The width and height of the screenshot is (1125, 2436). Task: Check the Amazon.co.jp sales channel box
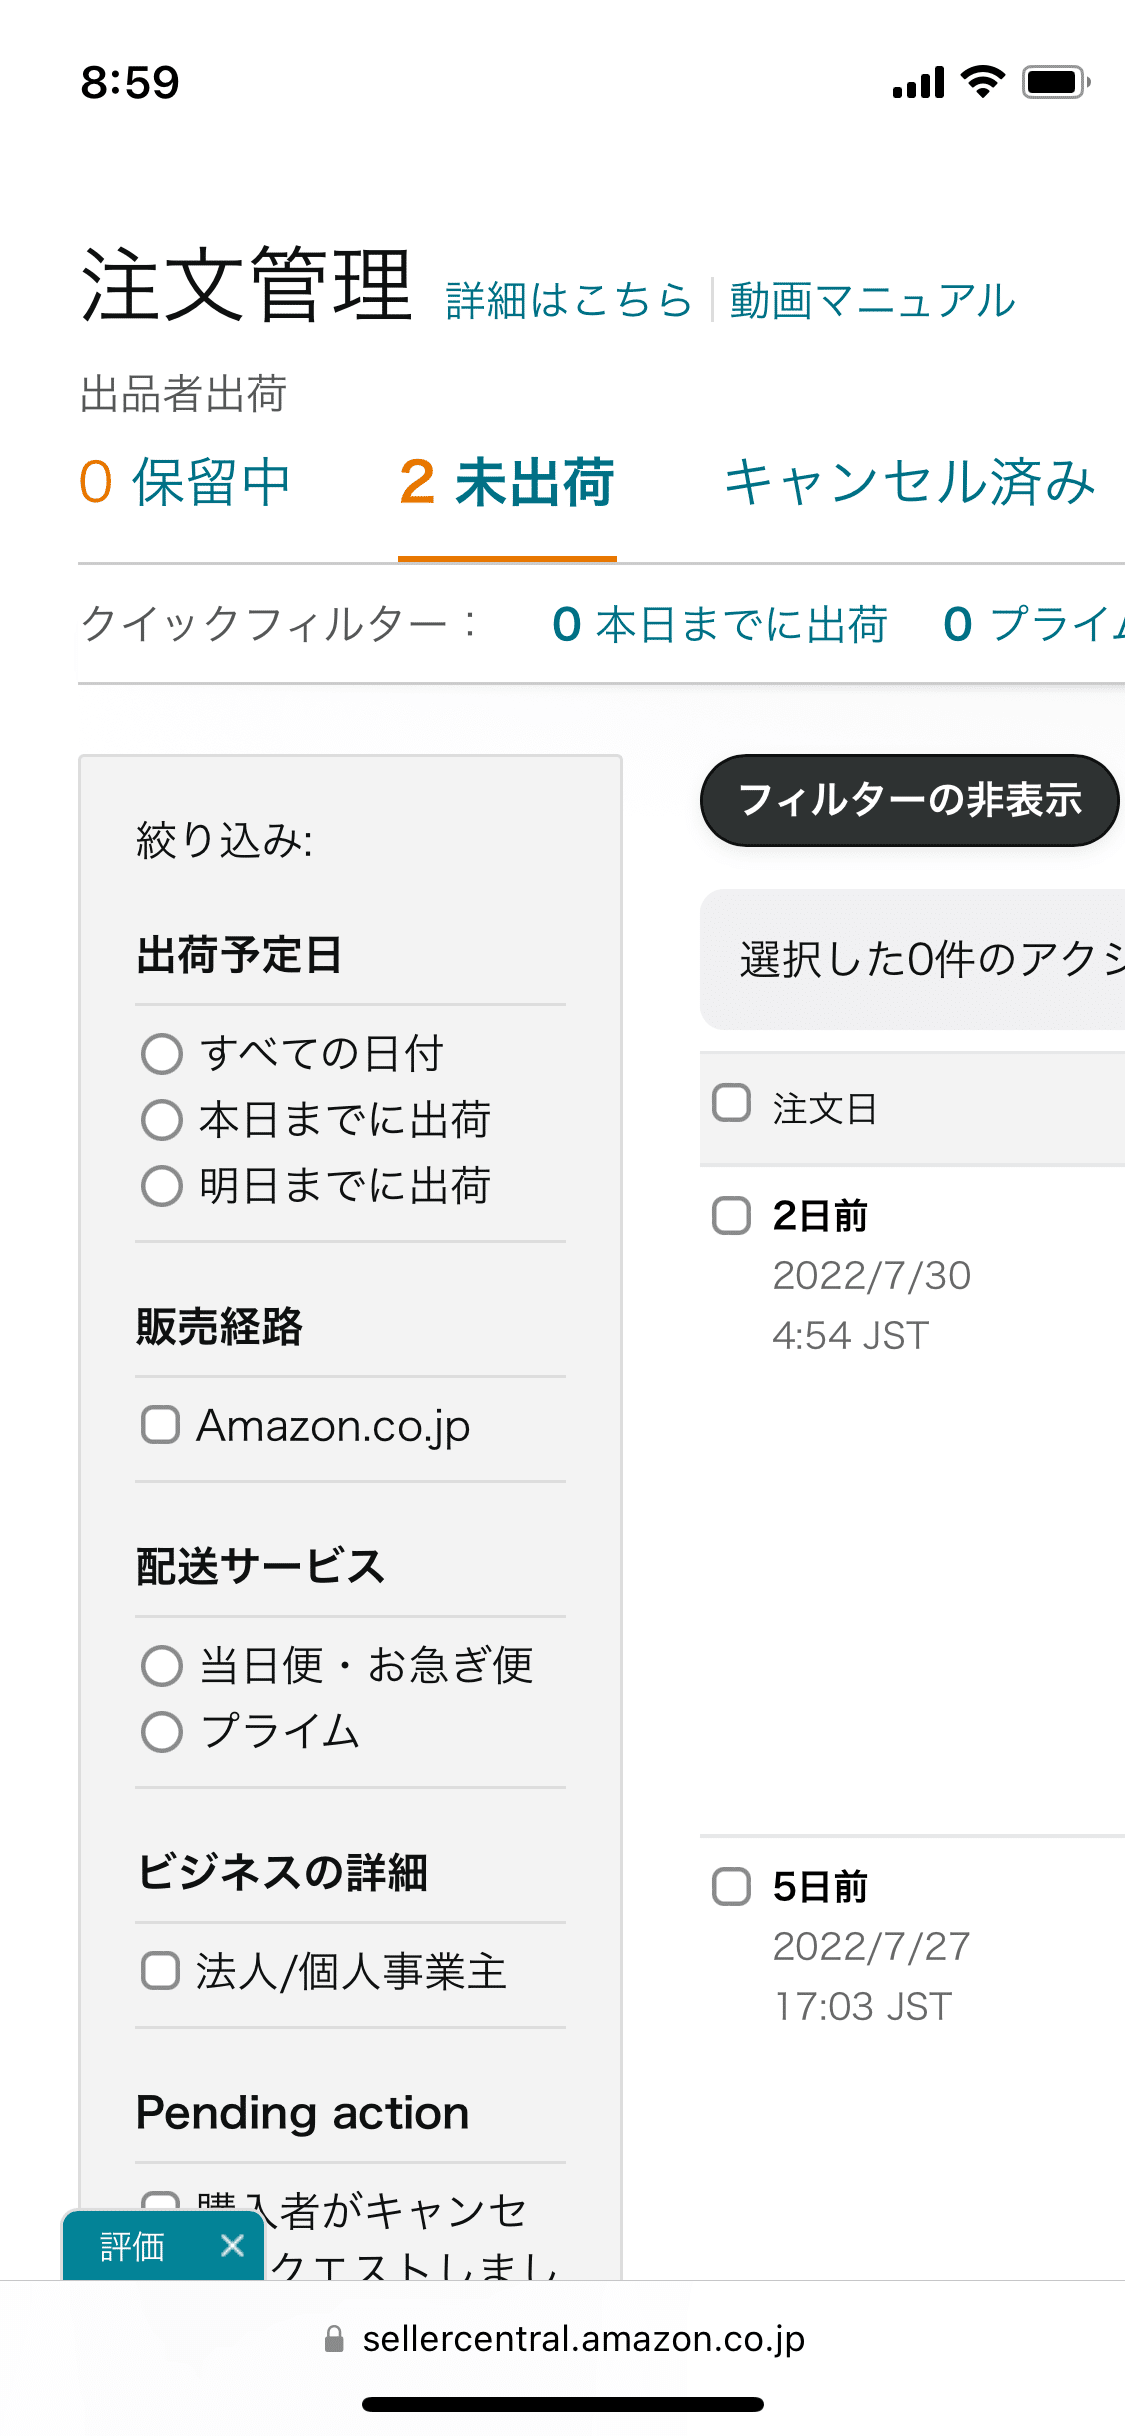(160, 1426)
